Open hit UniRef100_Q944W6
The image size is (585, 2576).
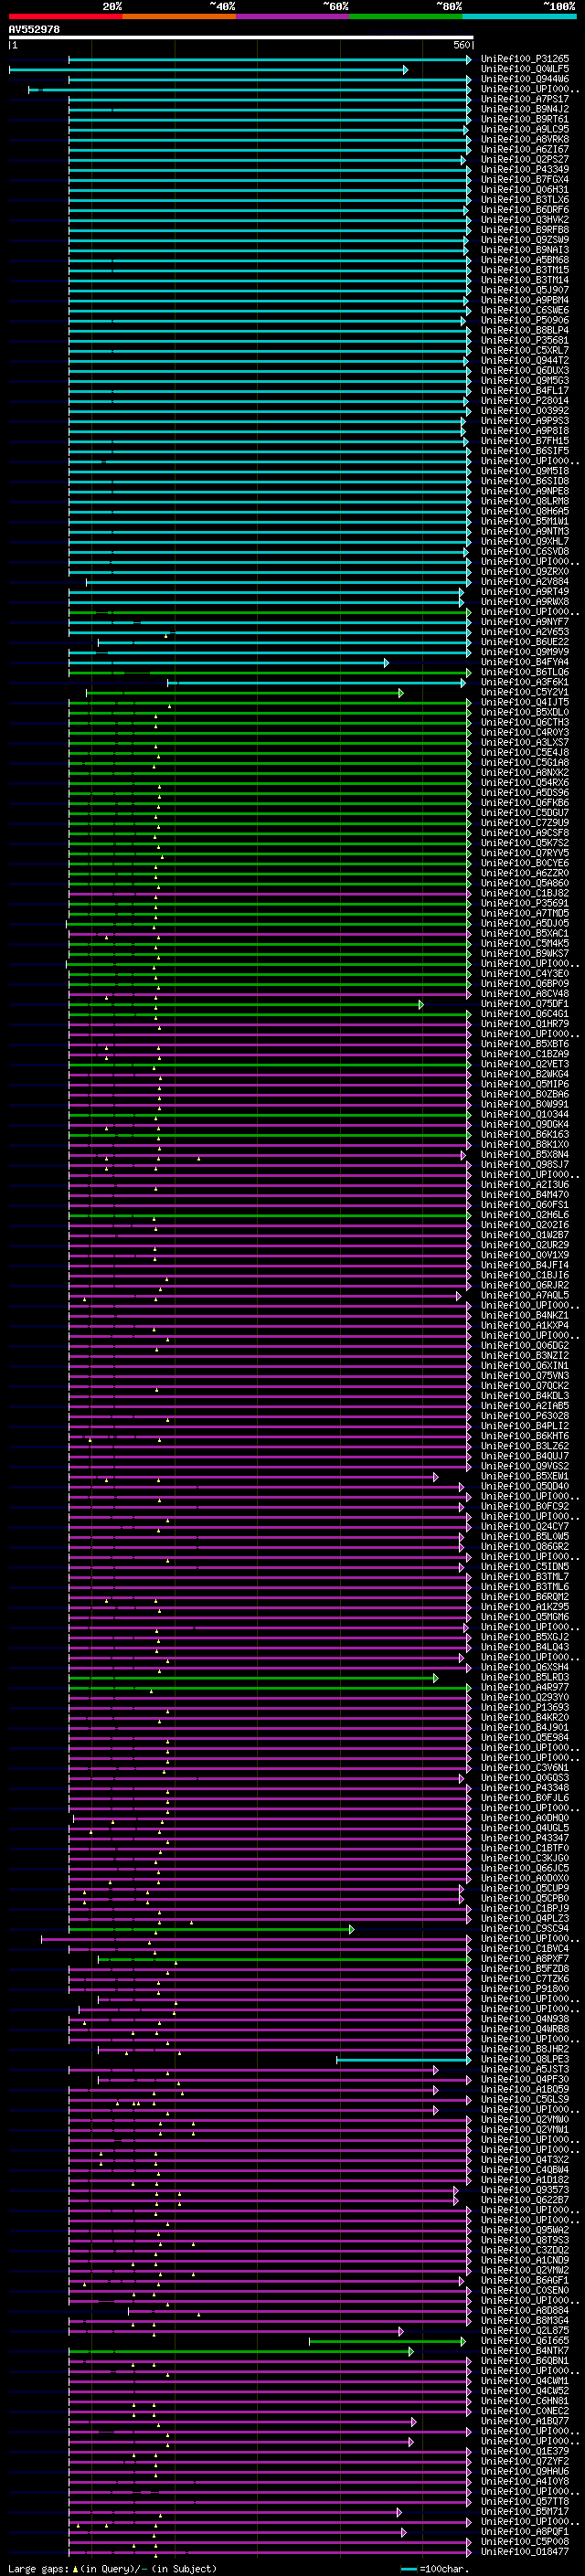[x=525, y=79]
